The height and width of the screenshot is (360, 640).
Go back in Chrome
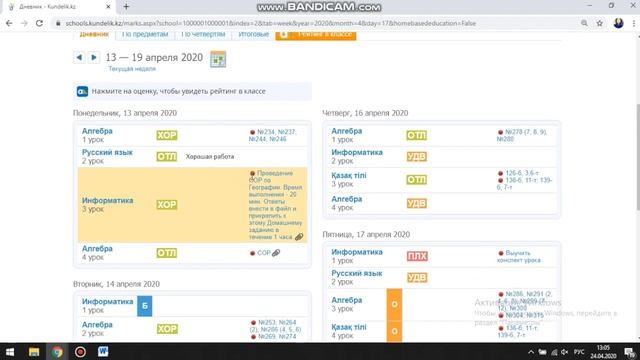point(9,23)
